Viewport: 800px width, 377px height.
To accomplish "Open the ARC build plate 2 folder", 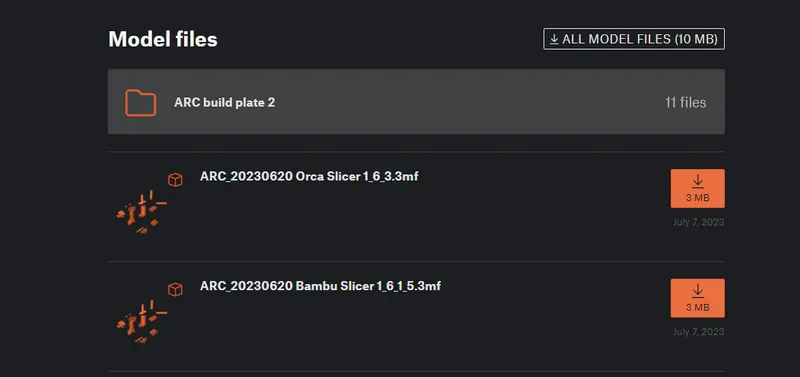I will coord(416,102).
